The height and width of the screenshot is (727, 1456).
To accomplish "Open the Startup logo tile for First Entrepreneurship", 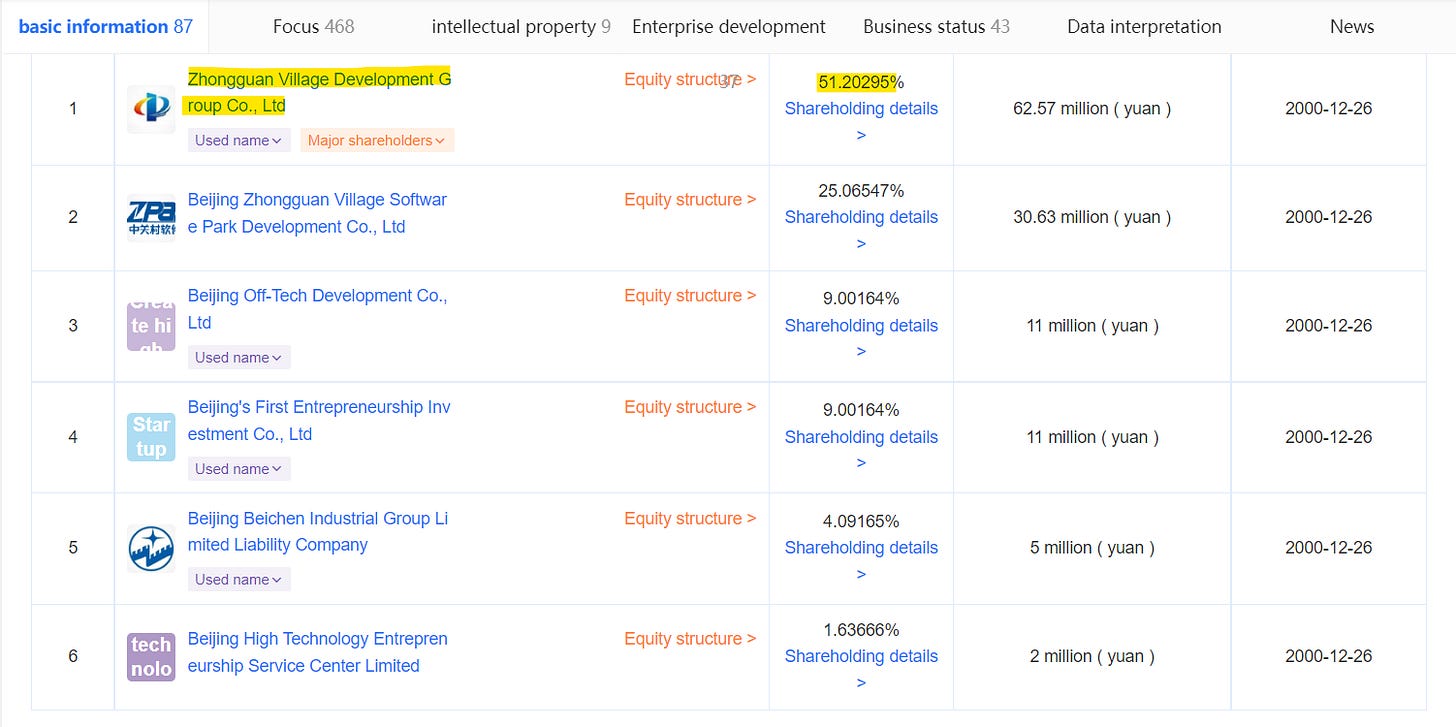I will (151, 437).
